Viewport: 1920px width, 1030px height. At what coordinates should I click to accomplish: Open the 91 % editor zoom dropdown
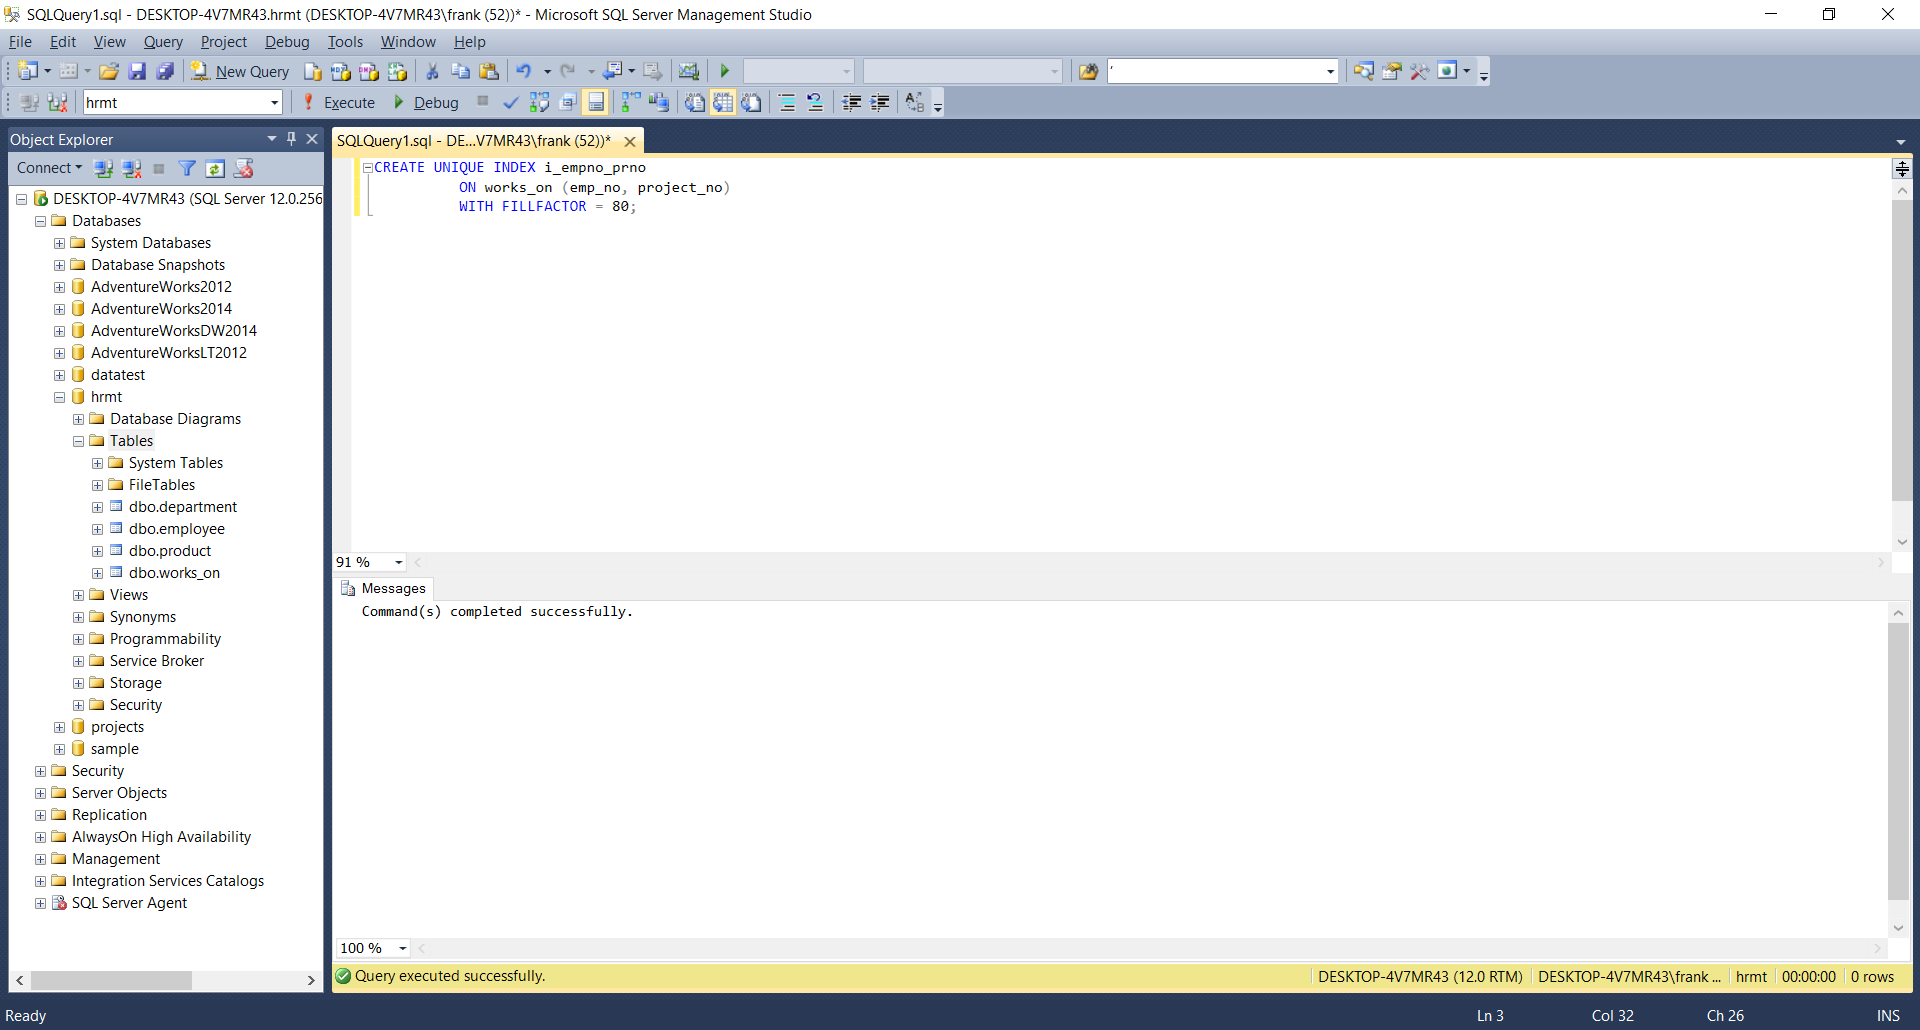pyautogui.click(x=399, y=562)
